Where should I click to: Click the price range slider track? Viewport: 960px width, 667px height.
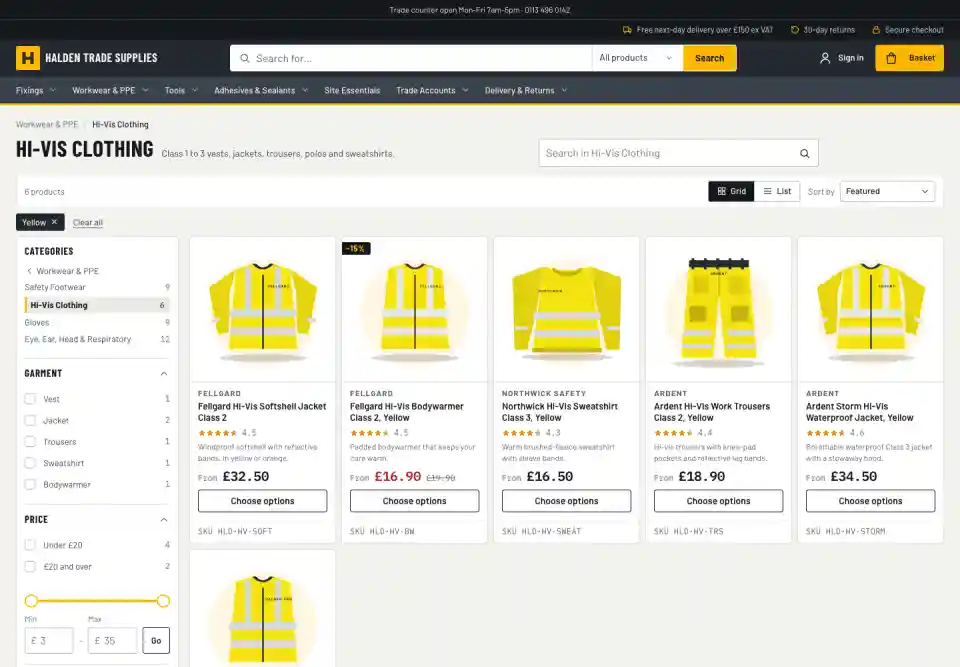[x=97, y=601]
